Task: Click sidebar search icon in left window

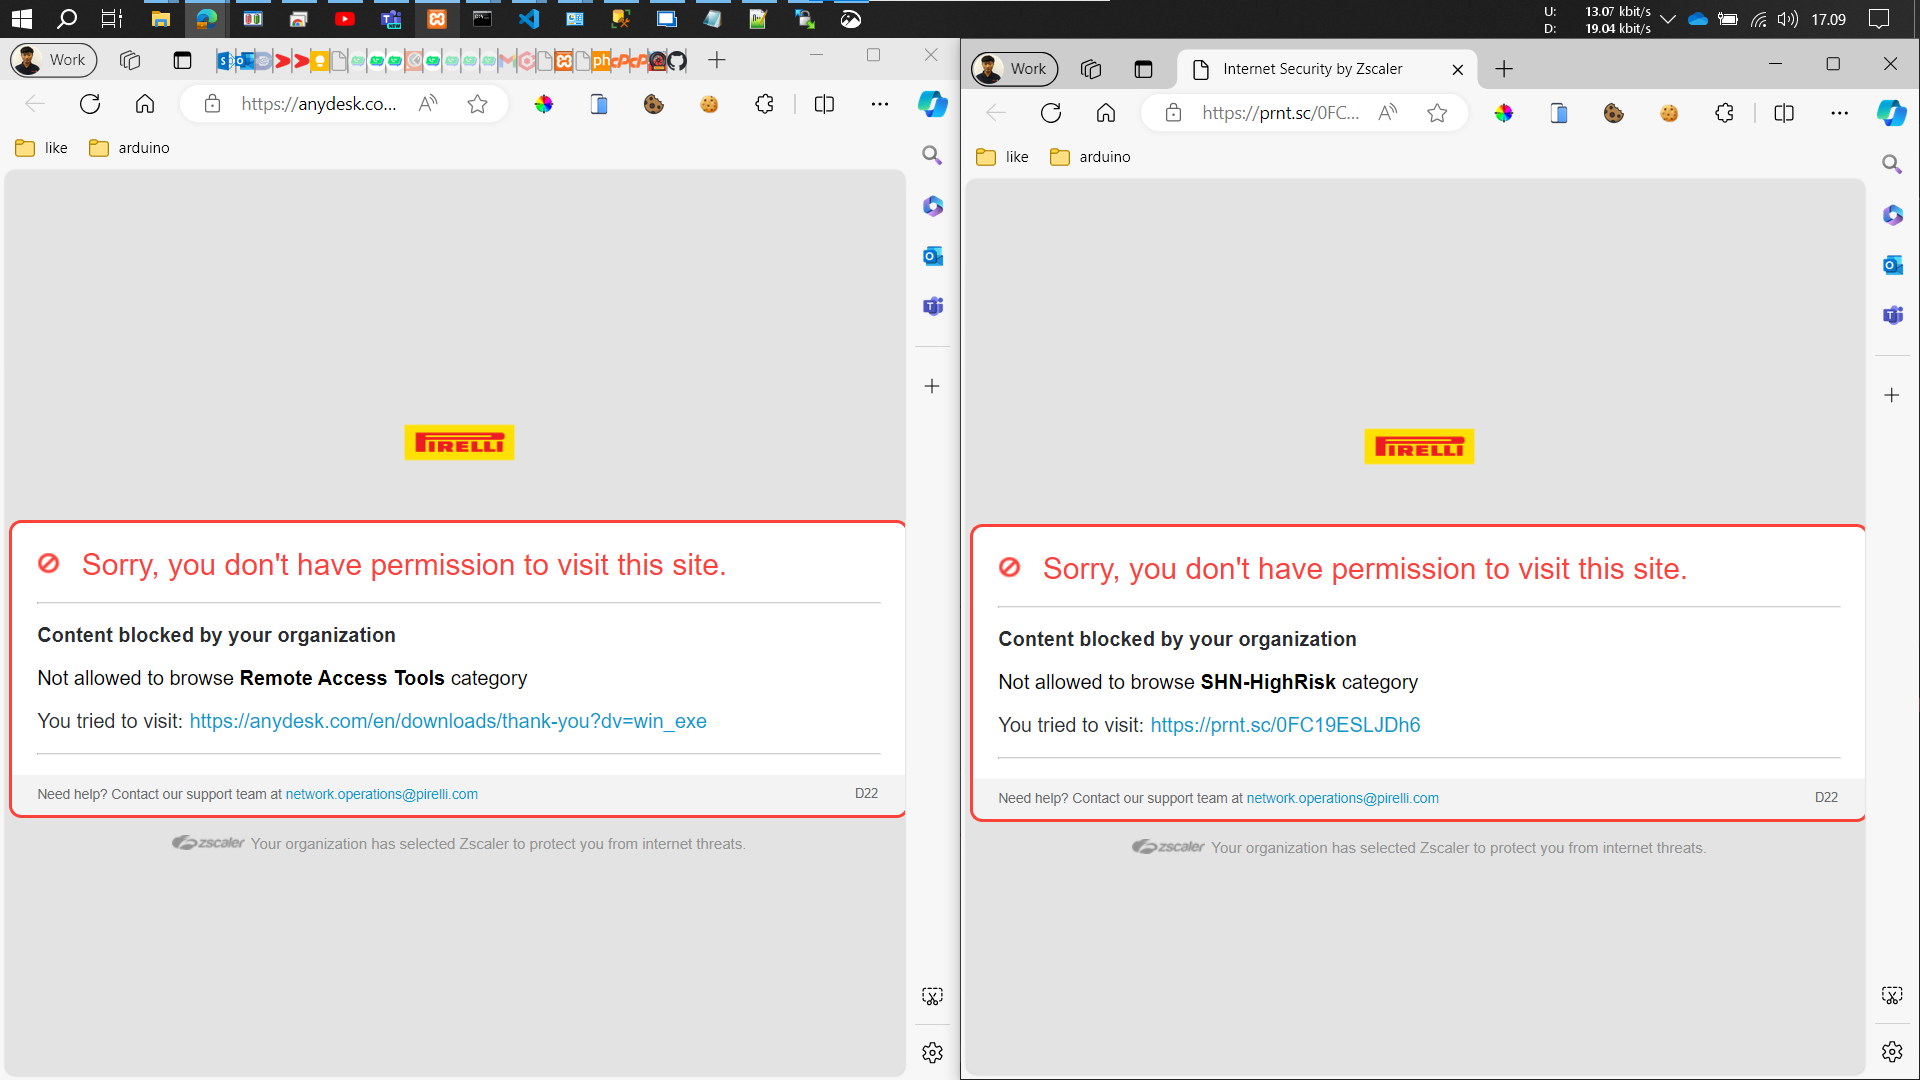Action: 932,155
